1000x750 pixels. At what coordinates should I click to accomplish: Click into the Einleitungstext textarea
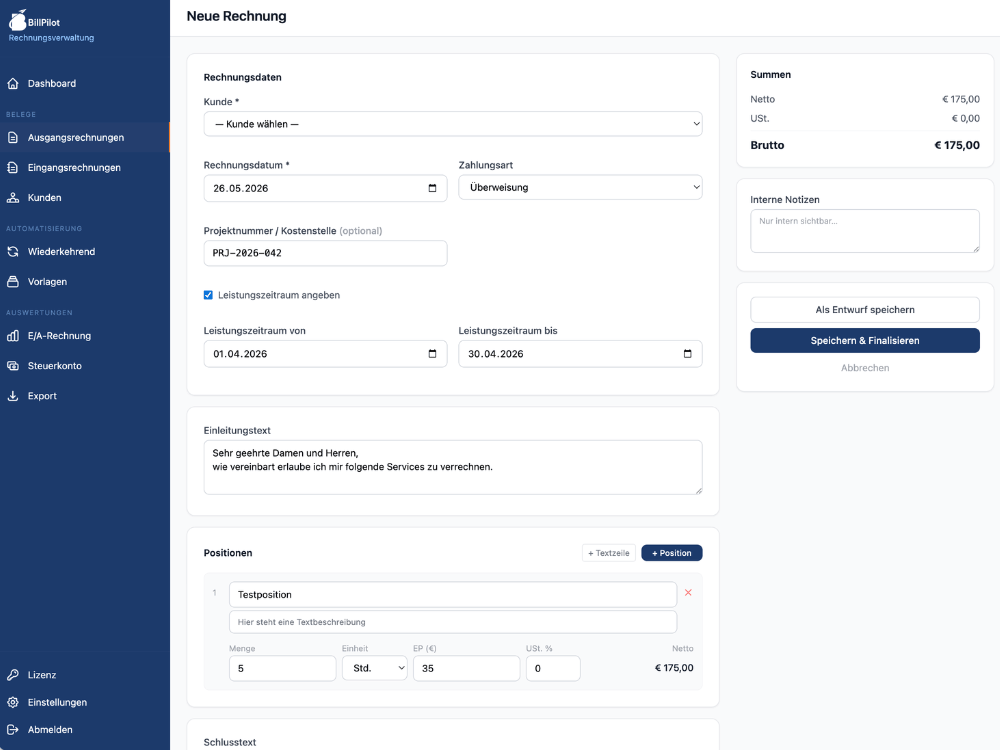pyautogui.click(x=453, y=467)
